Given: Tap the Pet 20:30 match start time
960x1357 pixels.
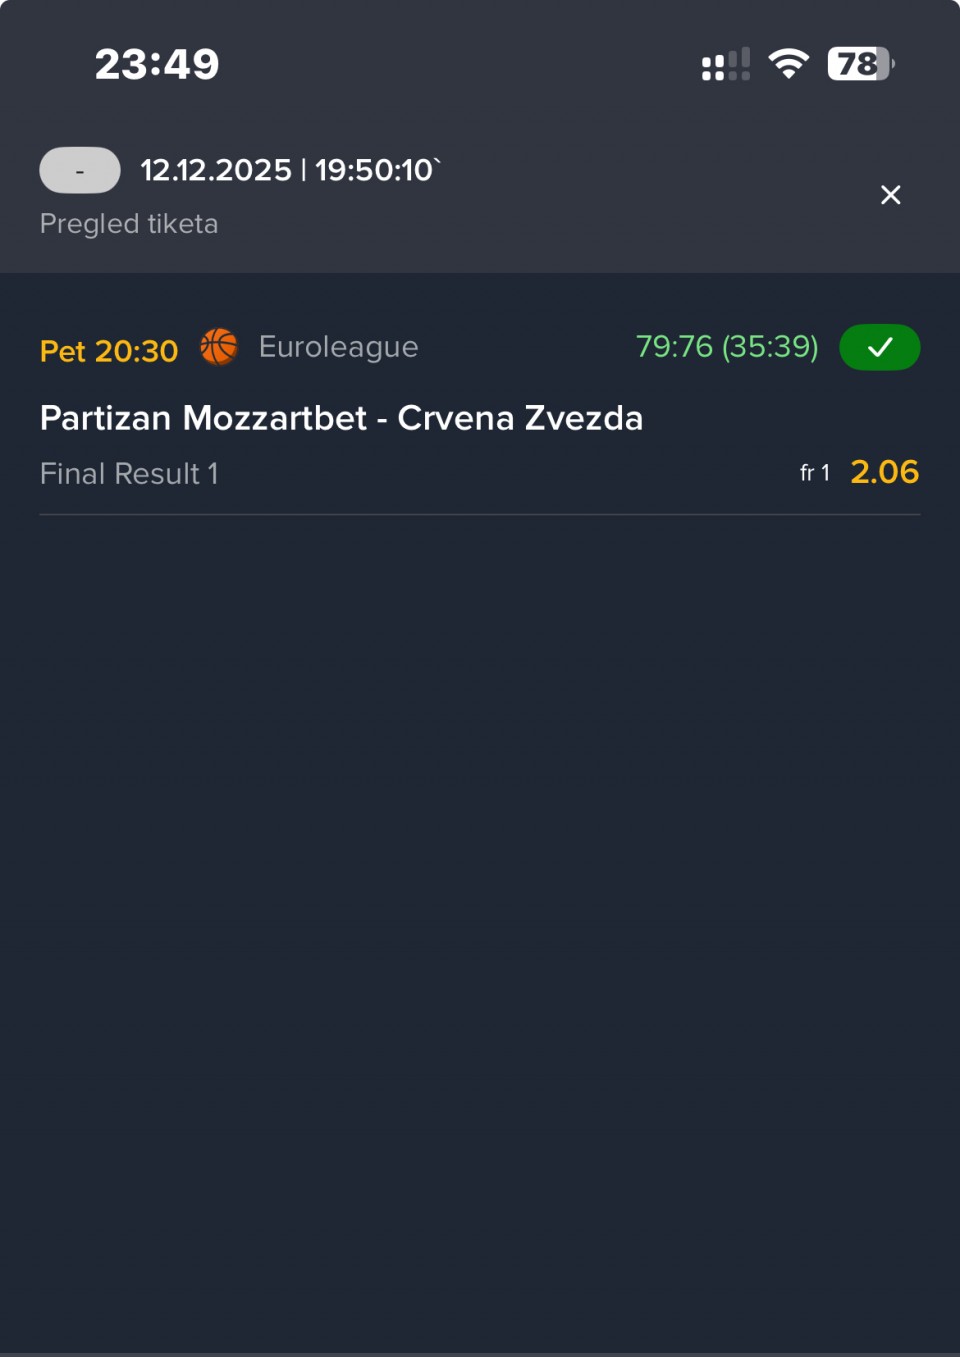Looking at the screenshot, I should tap(109, 351).
